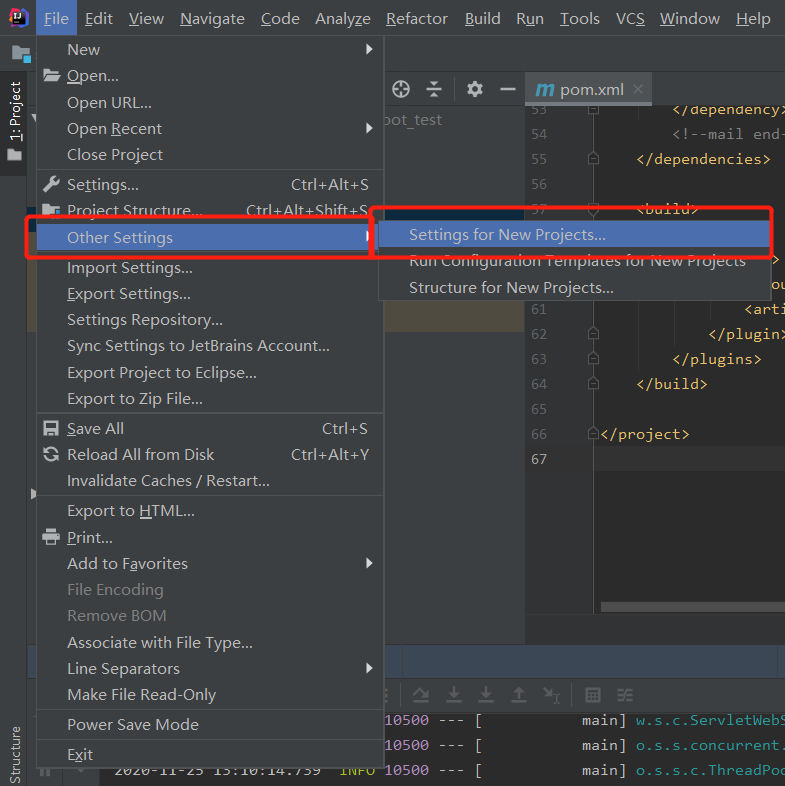Choose Export to Zip File
Image resolution: width=785 pixels, height=786 pixels.
pyautogui.click(x=210, y=399)
